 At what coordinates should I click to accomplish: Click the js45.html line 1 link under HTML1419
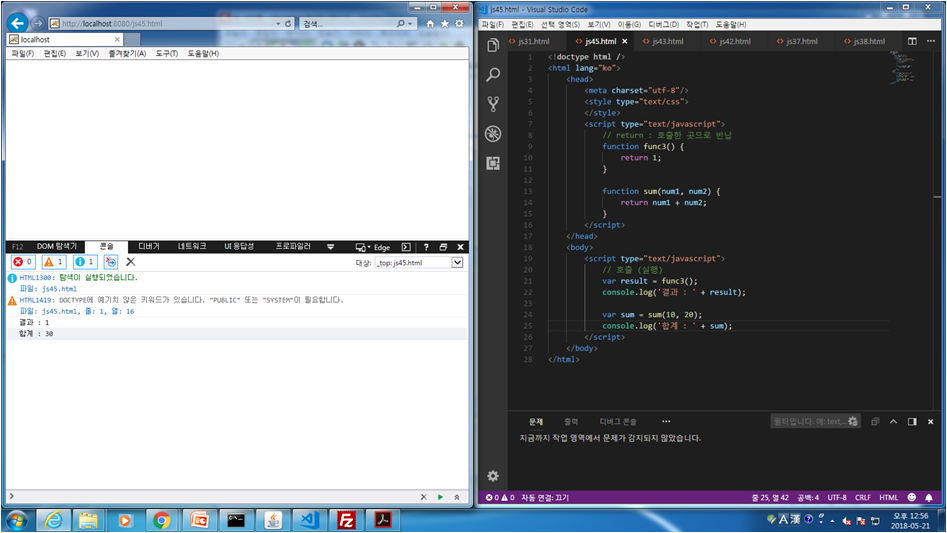coord(88,311)
